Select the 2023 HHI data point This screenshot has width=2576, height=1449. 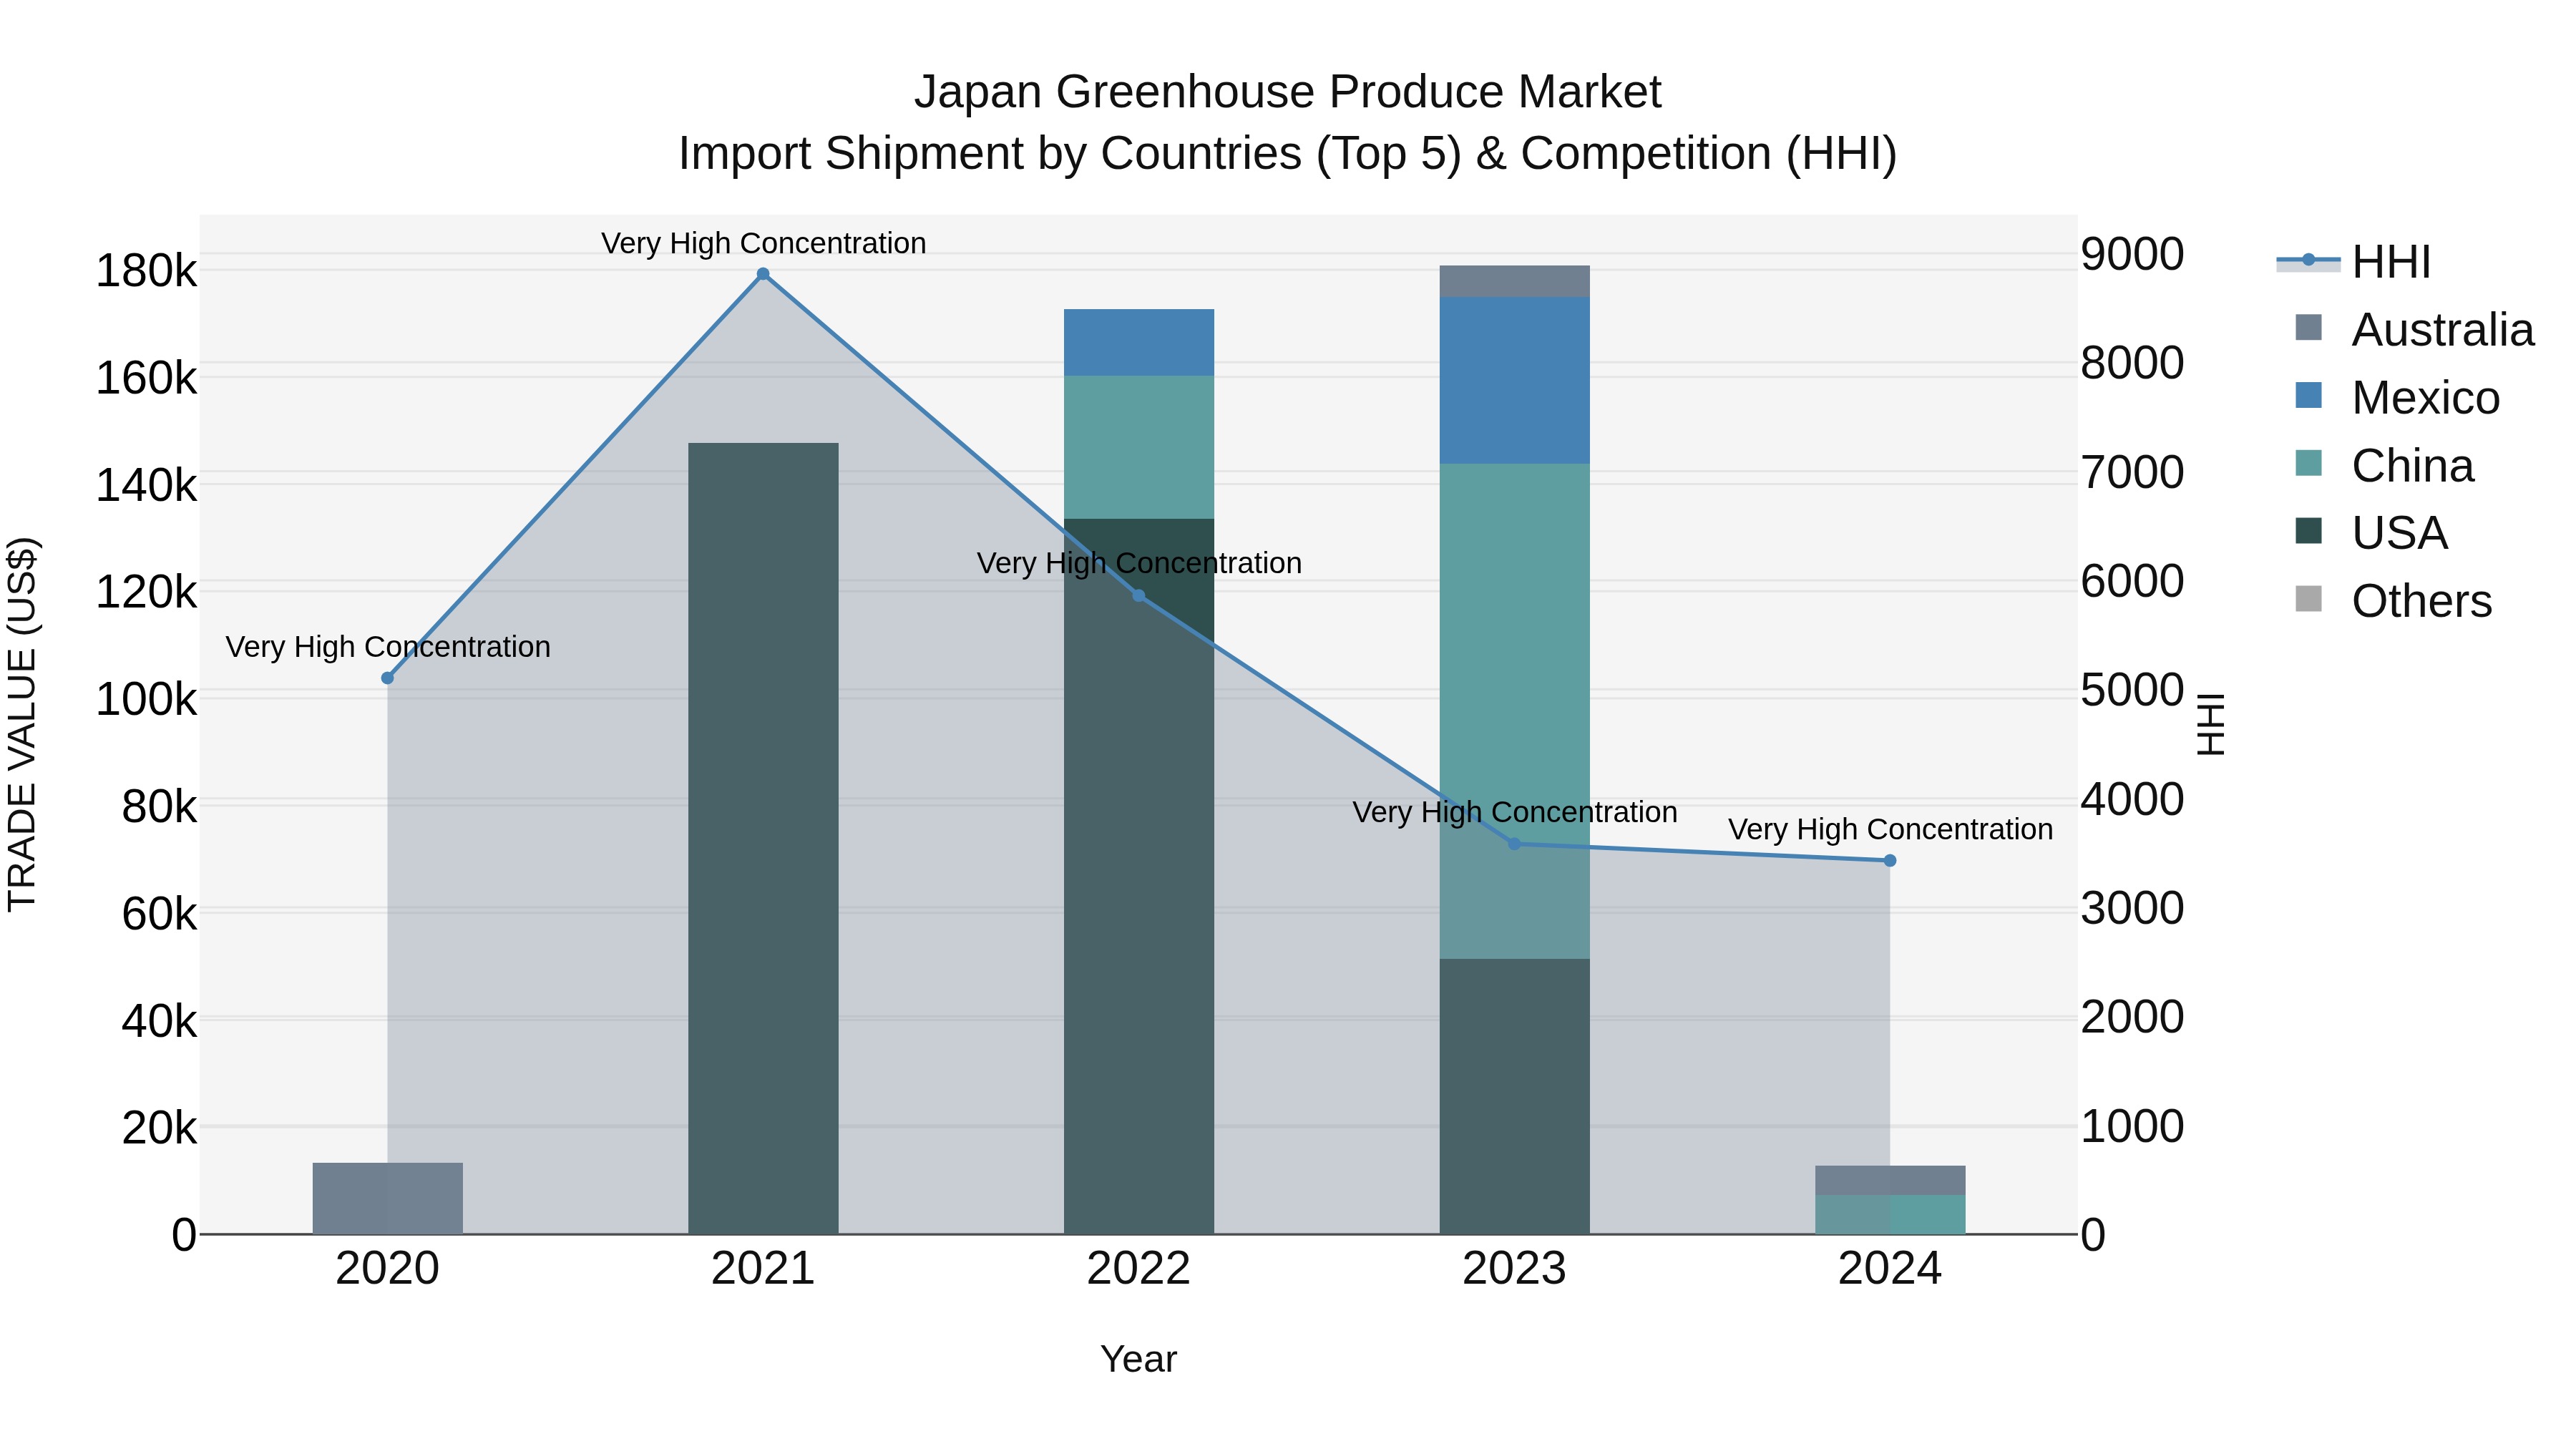[x=1514, y=844]
